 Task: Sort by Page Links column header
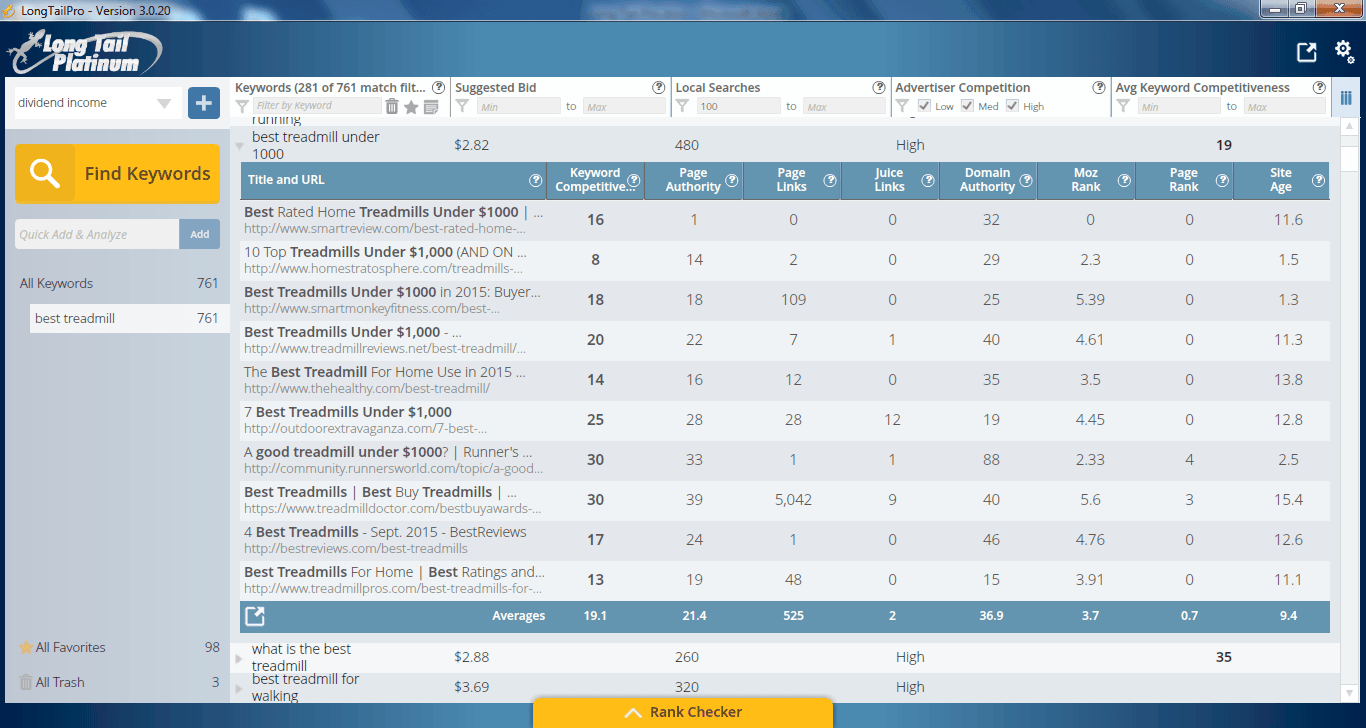coord(792,180)
